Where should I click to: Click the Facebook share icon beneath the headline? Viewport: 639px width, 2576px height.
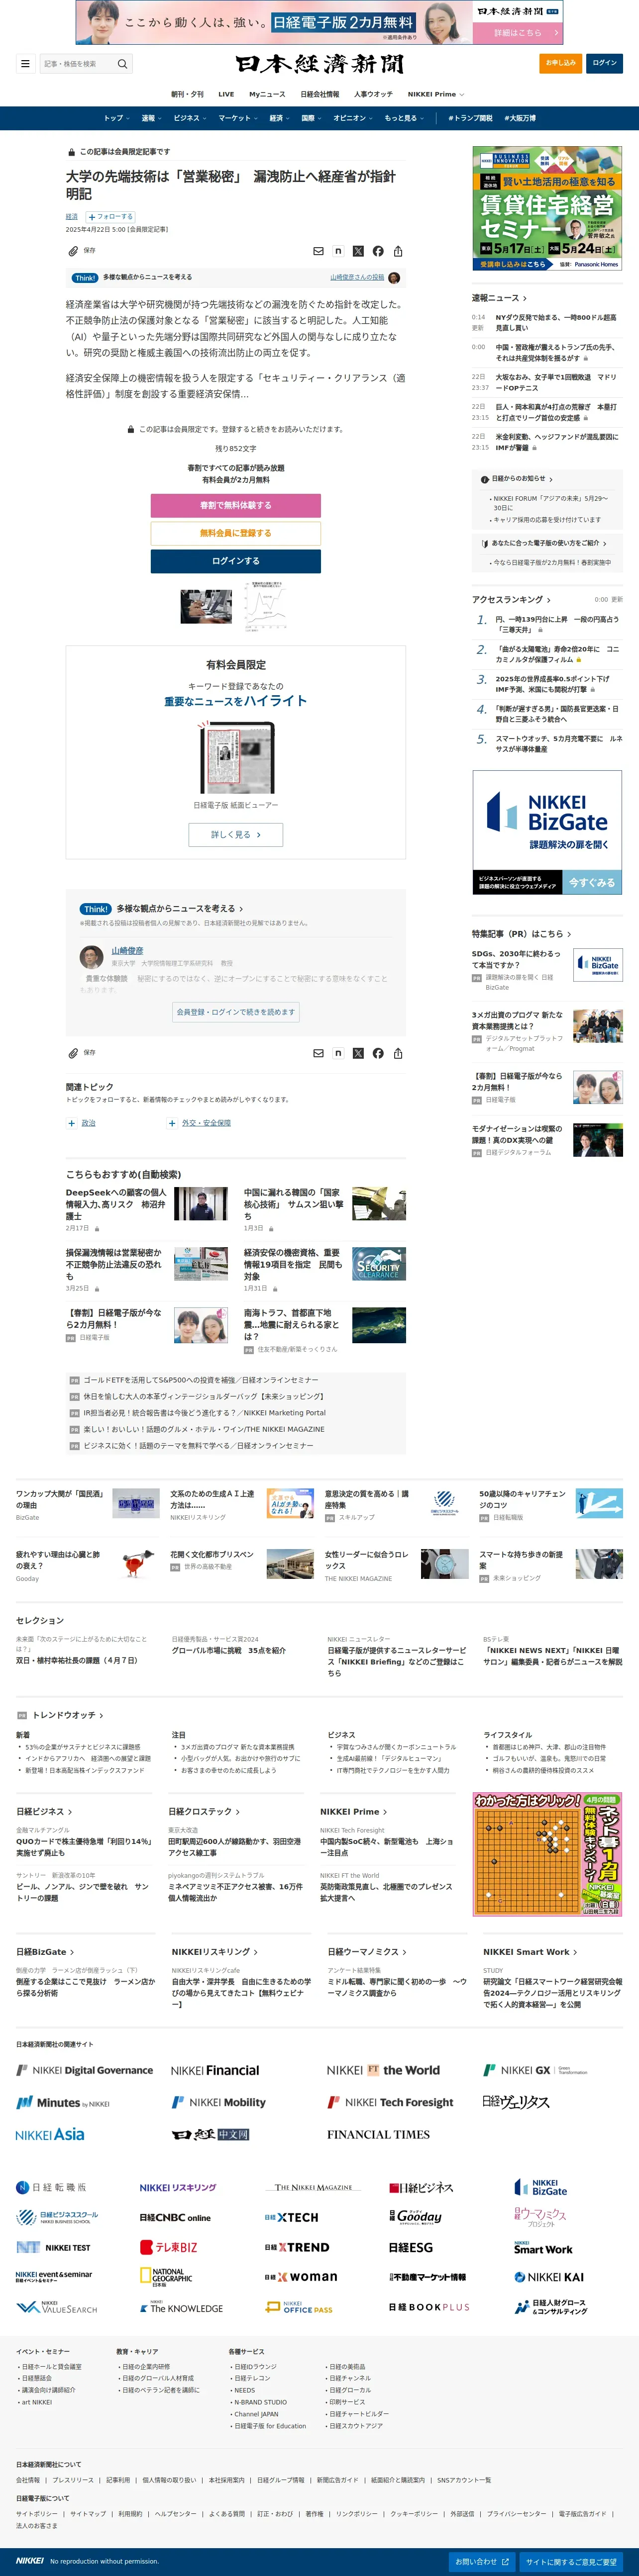378,251
